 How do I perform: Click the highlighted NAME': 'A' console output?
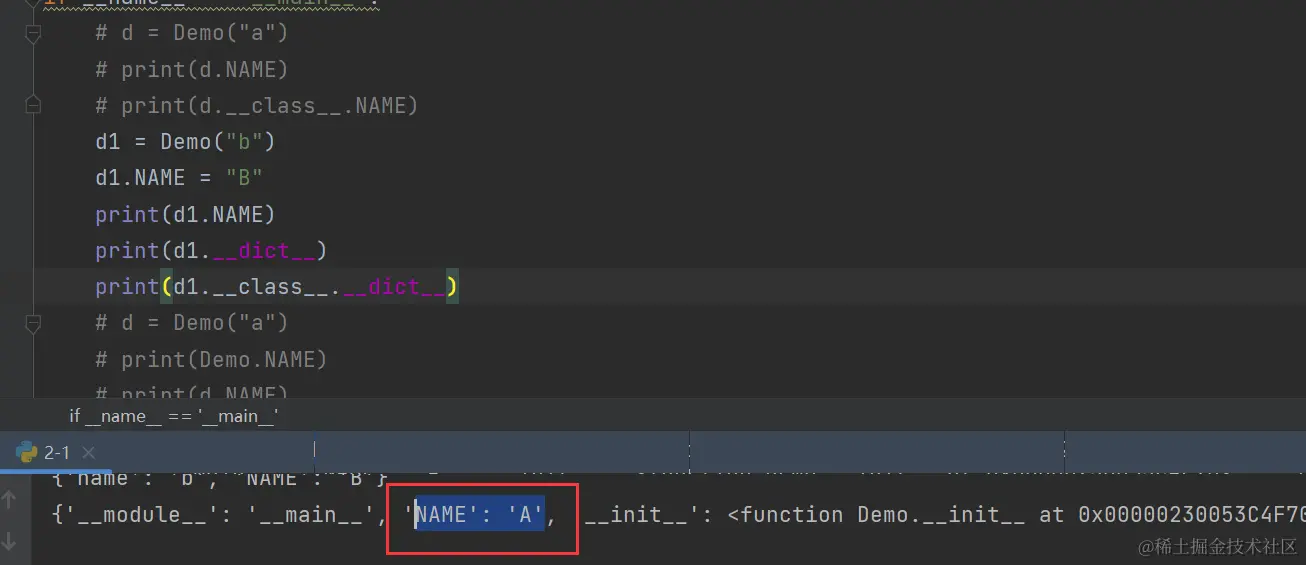tap(480, 515)
